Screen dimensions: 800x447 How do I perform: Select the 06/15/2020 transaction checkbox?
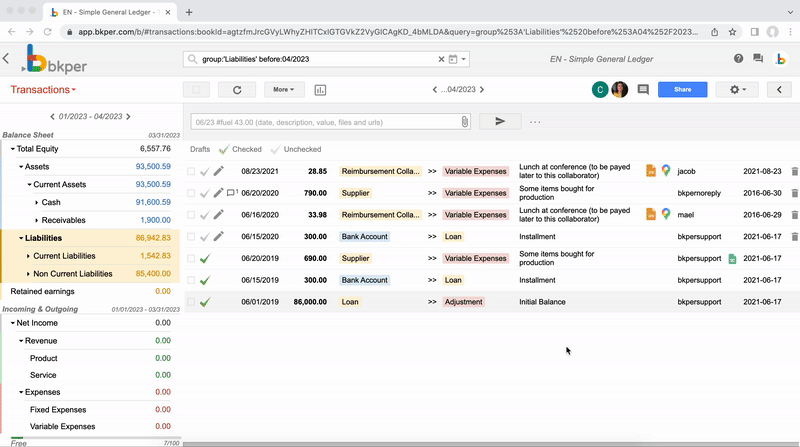click(x=191, y=237)
